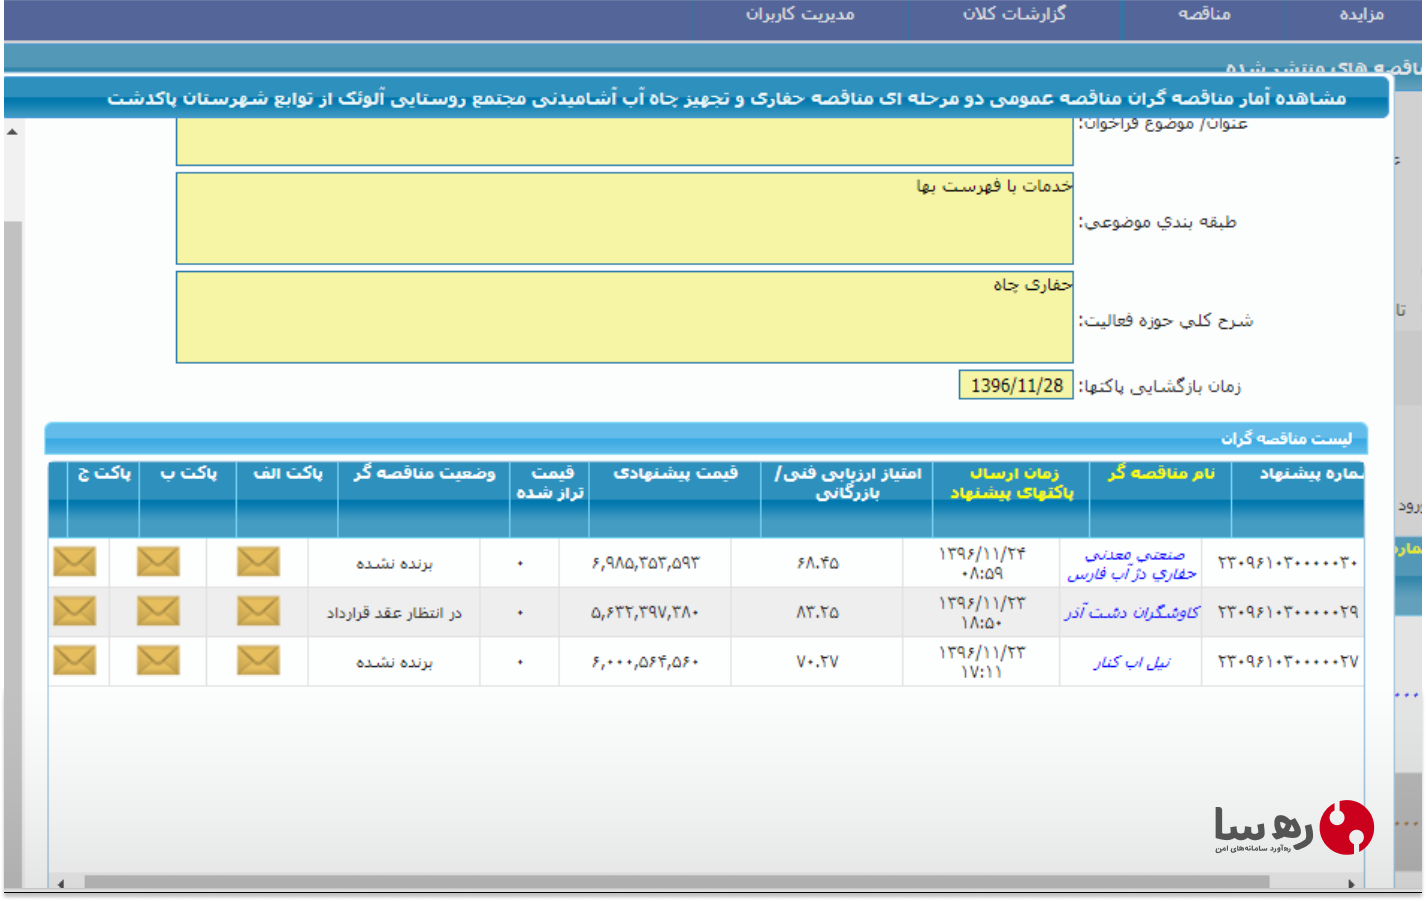Open the مناقصه menu
This screenshot has height=901, width=1426.
(x=1204, y=14)
